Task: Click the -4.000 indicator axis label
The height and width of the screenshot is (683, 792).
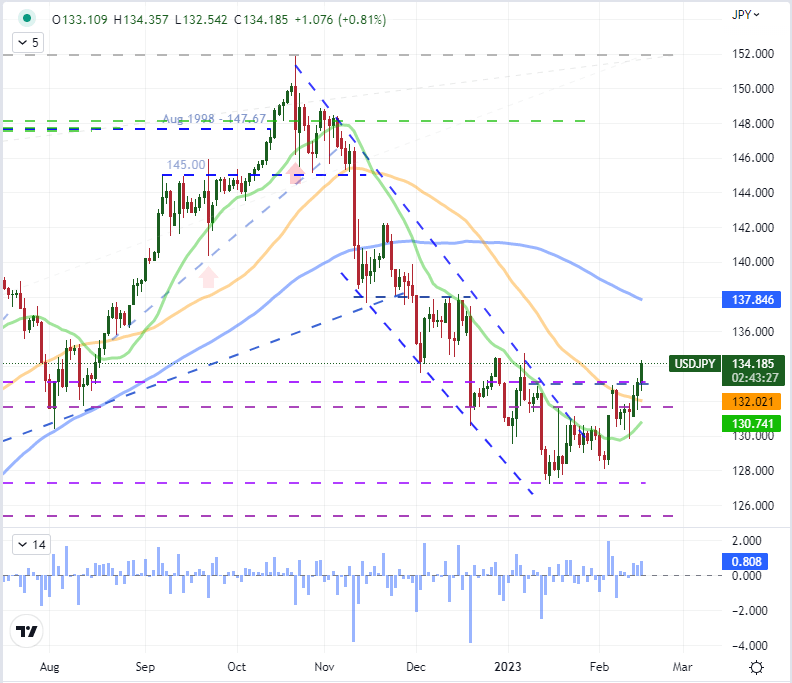Action: pos(751,646)
